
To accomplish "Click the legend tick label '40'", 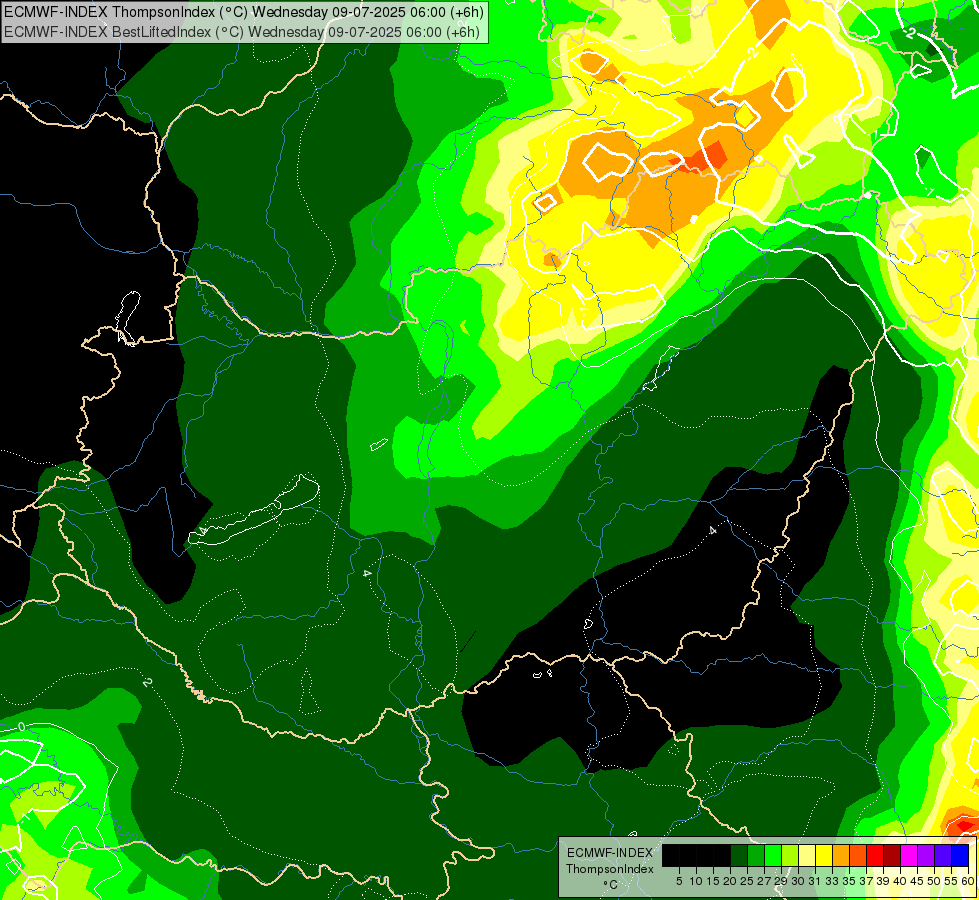I will pos(900,881).
